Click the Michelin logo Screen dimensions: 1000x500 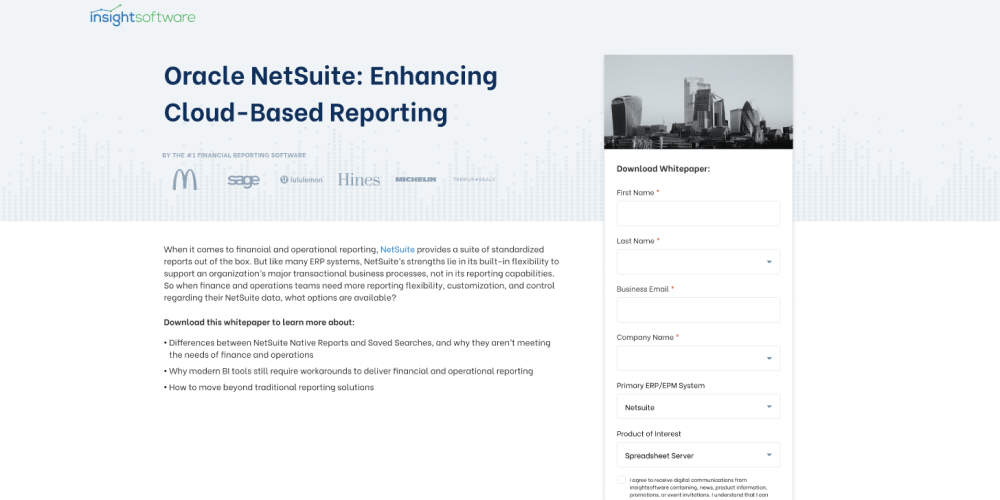(x=416, y=180)
